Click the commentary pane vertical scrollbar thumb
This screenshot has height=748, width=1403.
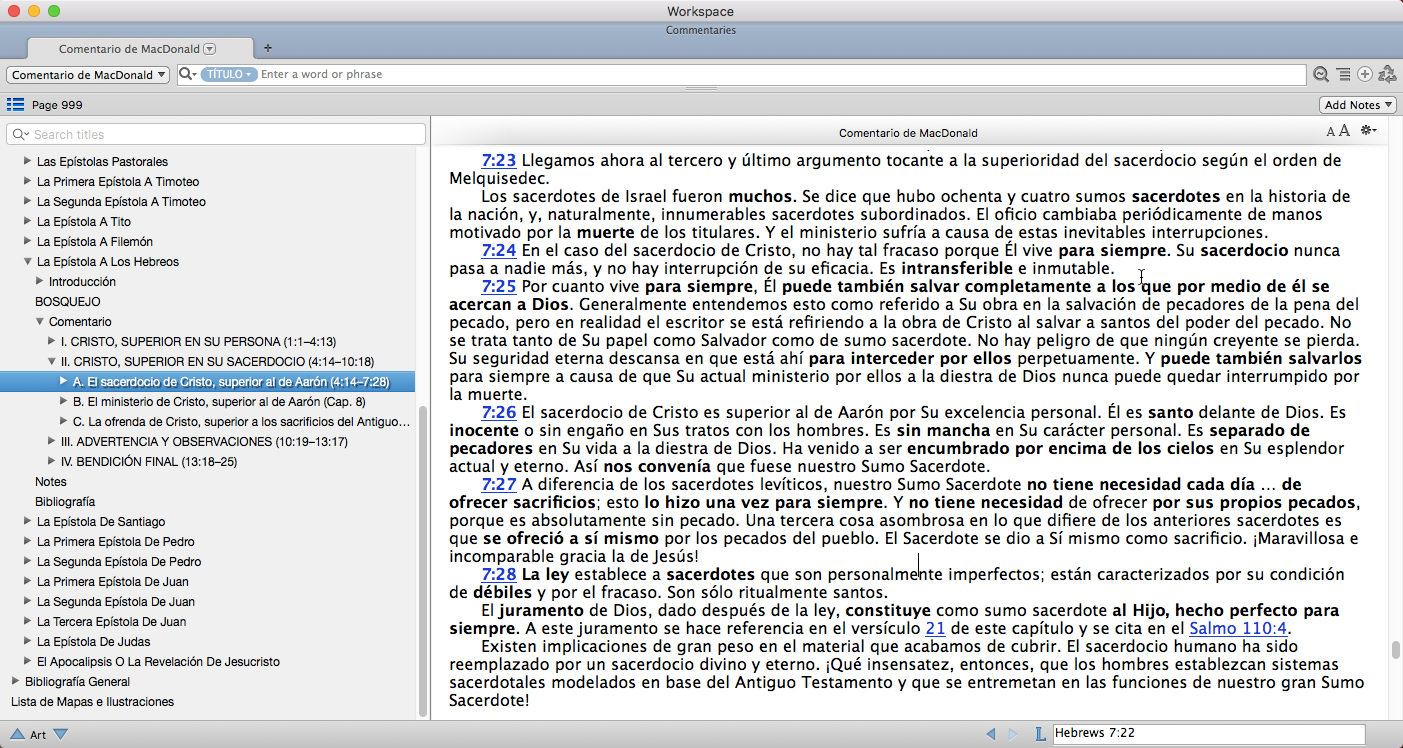pos(1395,649)
